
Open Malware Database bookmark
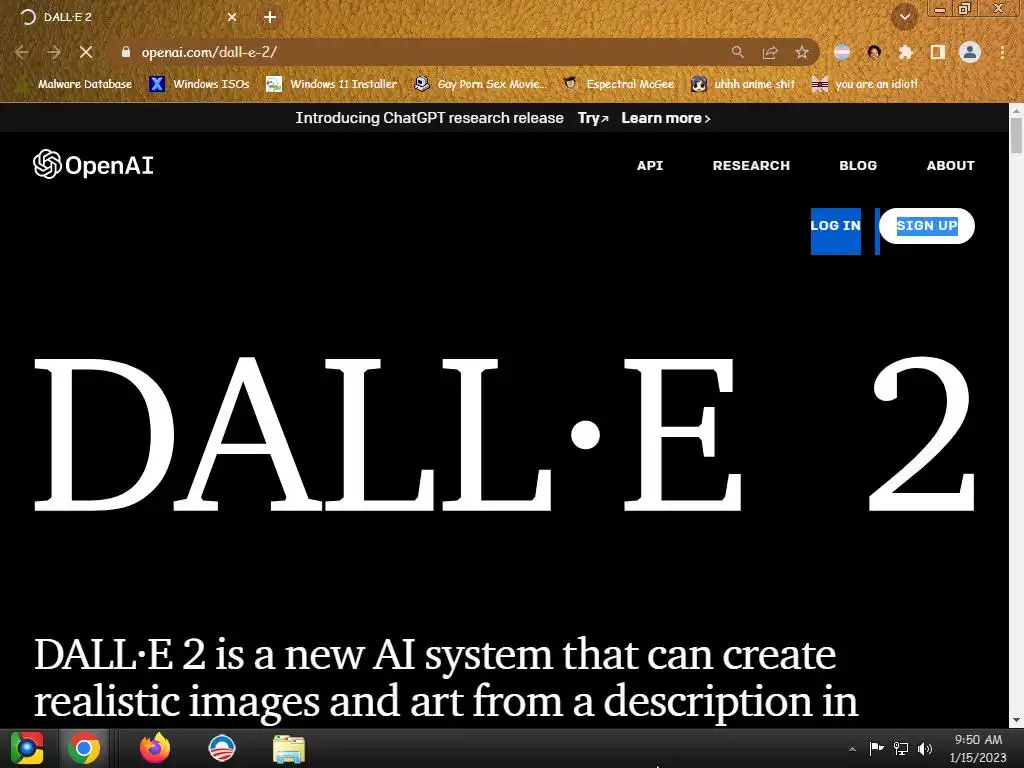tap(76, 84)
